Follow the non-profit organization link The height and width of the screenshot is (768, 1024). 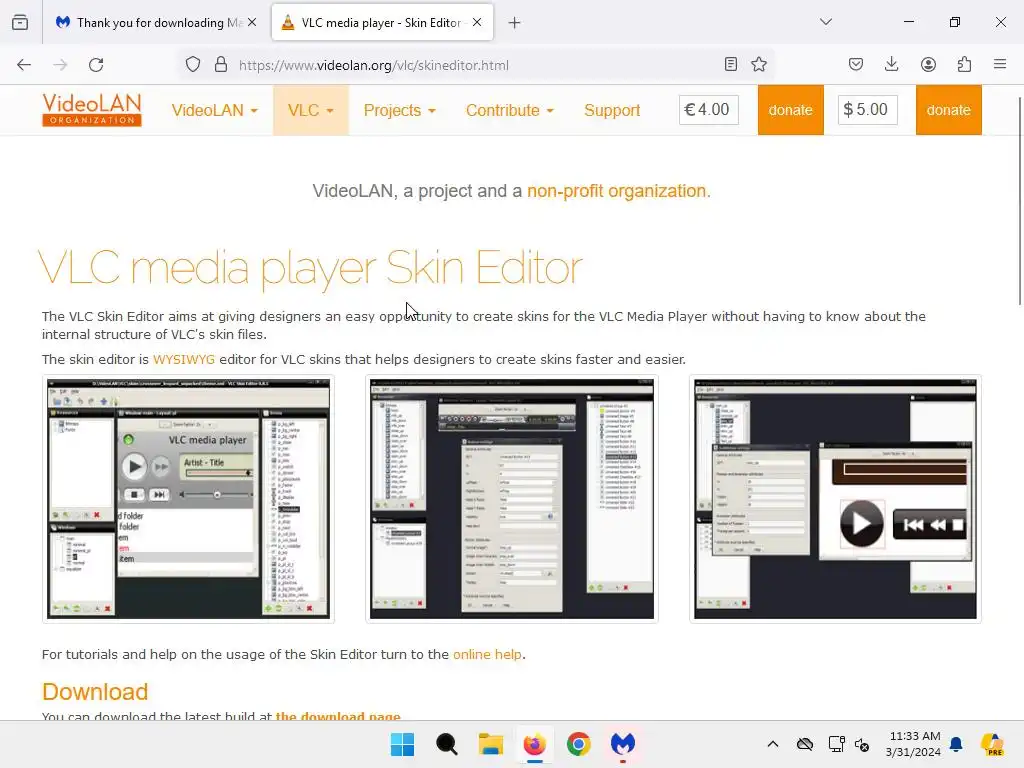click(x=616, y=191)
